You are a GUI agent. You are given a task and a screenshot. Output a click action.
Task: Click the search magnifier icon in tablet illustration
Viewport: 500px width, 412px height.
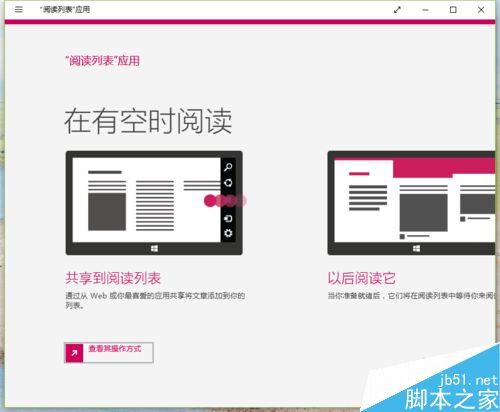click(x=228, y=167)
